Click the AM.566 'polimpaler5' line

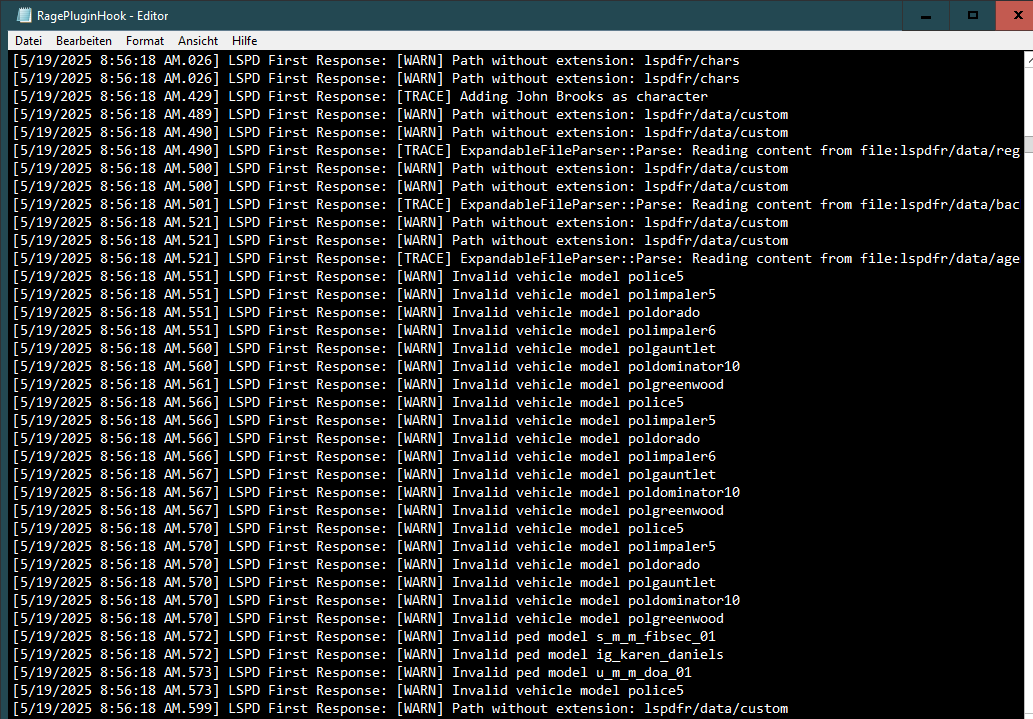[364, 420]
